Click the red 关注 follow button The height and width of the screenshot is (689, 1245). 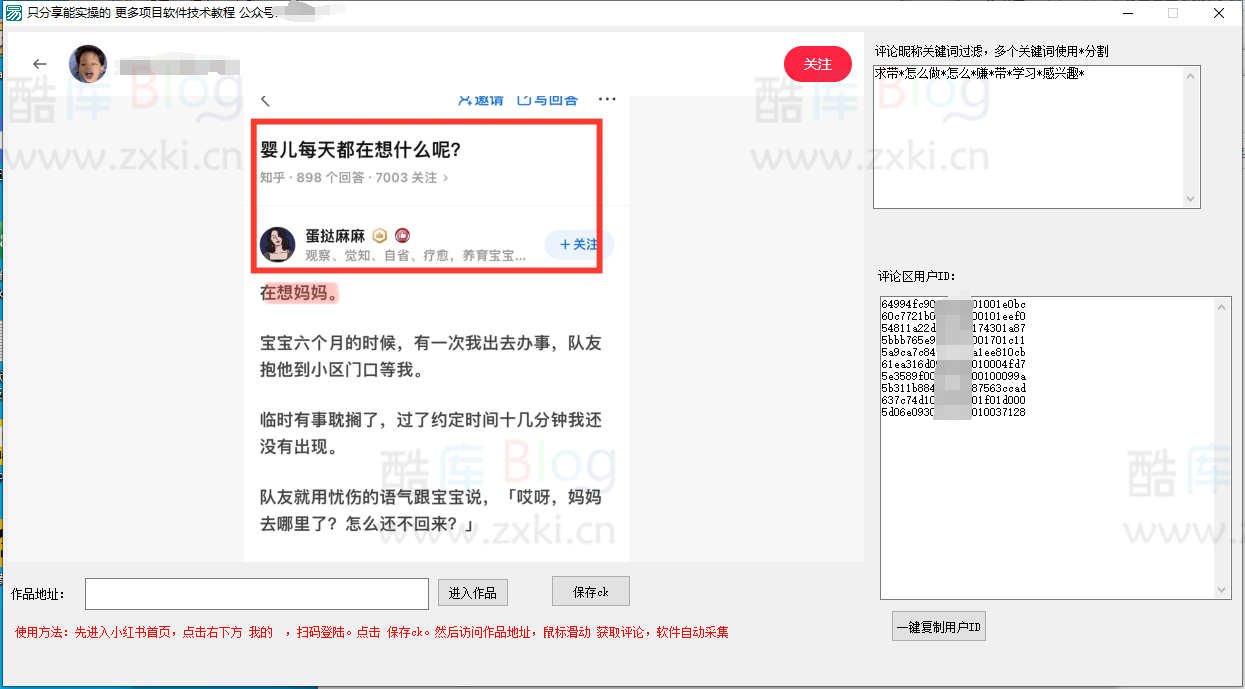[x=817, y=63]
